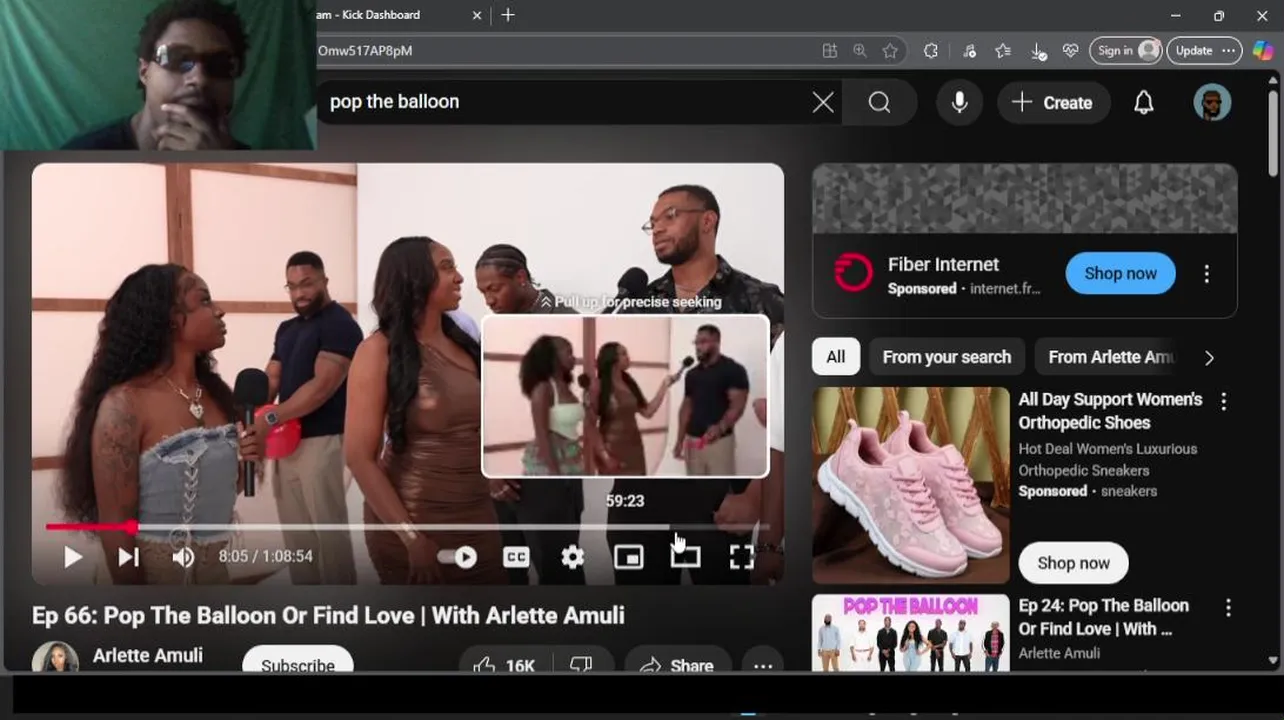Viewport: 1284px width, 720px height.
Task: Open options for orthopedic shoes ad
Action: (1223, 401)
